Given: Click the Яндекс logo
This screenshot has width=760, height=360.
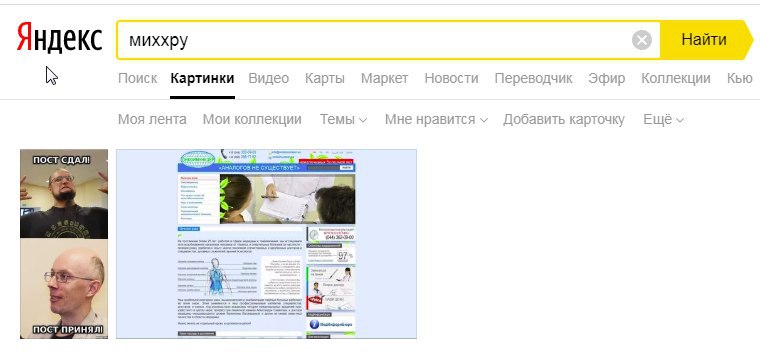Looking at the screenshot, I should coord(60,39).
